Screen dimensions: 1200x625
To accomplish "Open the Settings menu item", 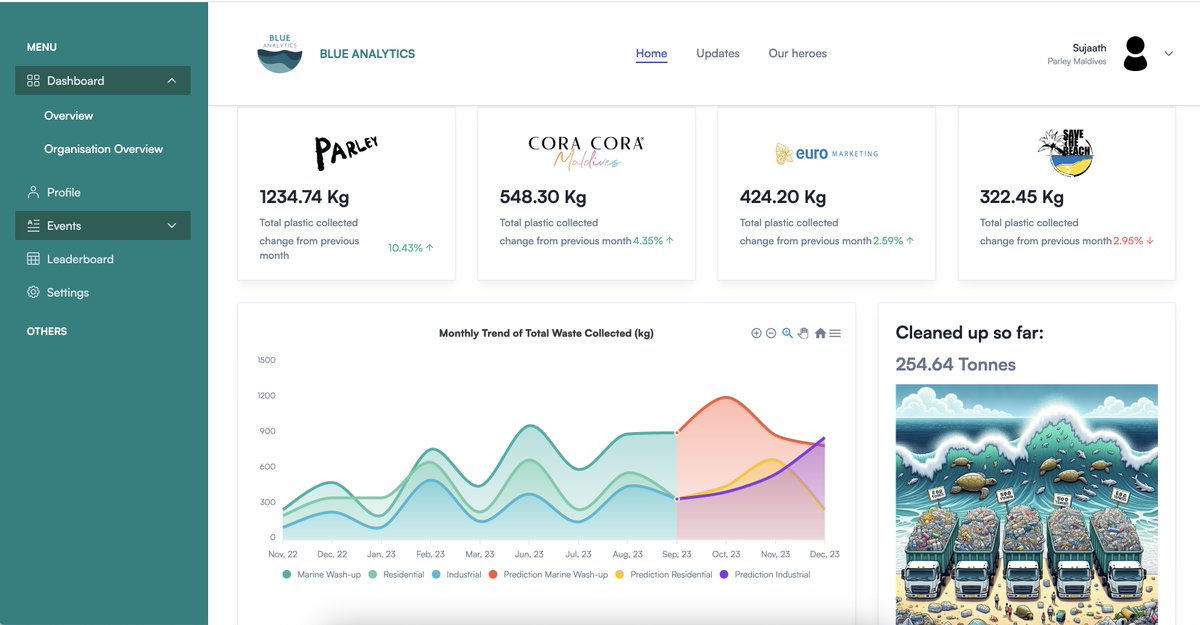I will pos(68,293).
